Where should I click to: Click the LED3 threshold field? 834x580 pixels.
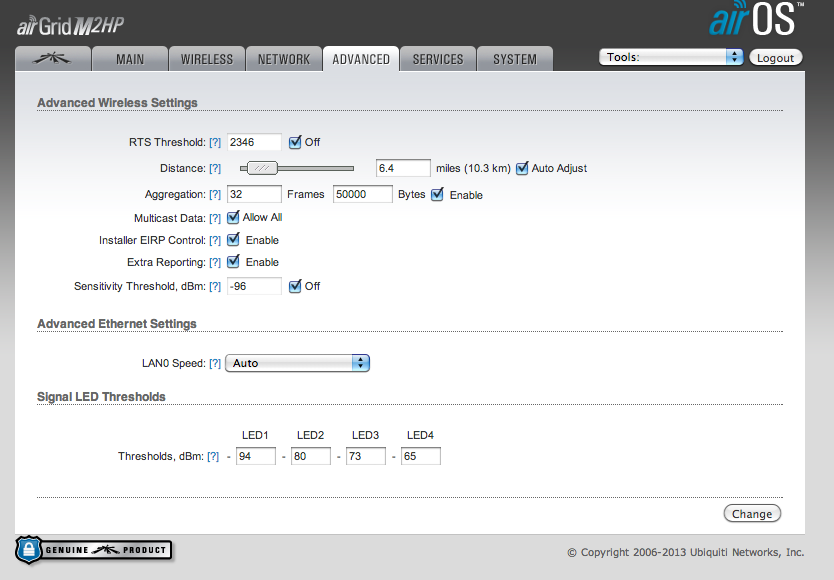[x=366, y=456]
